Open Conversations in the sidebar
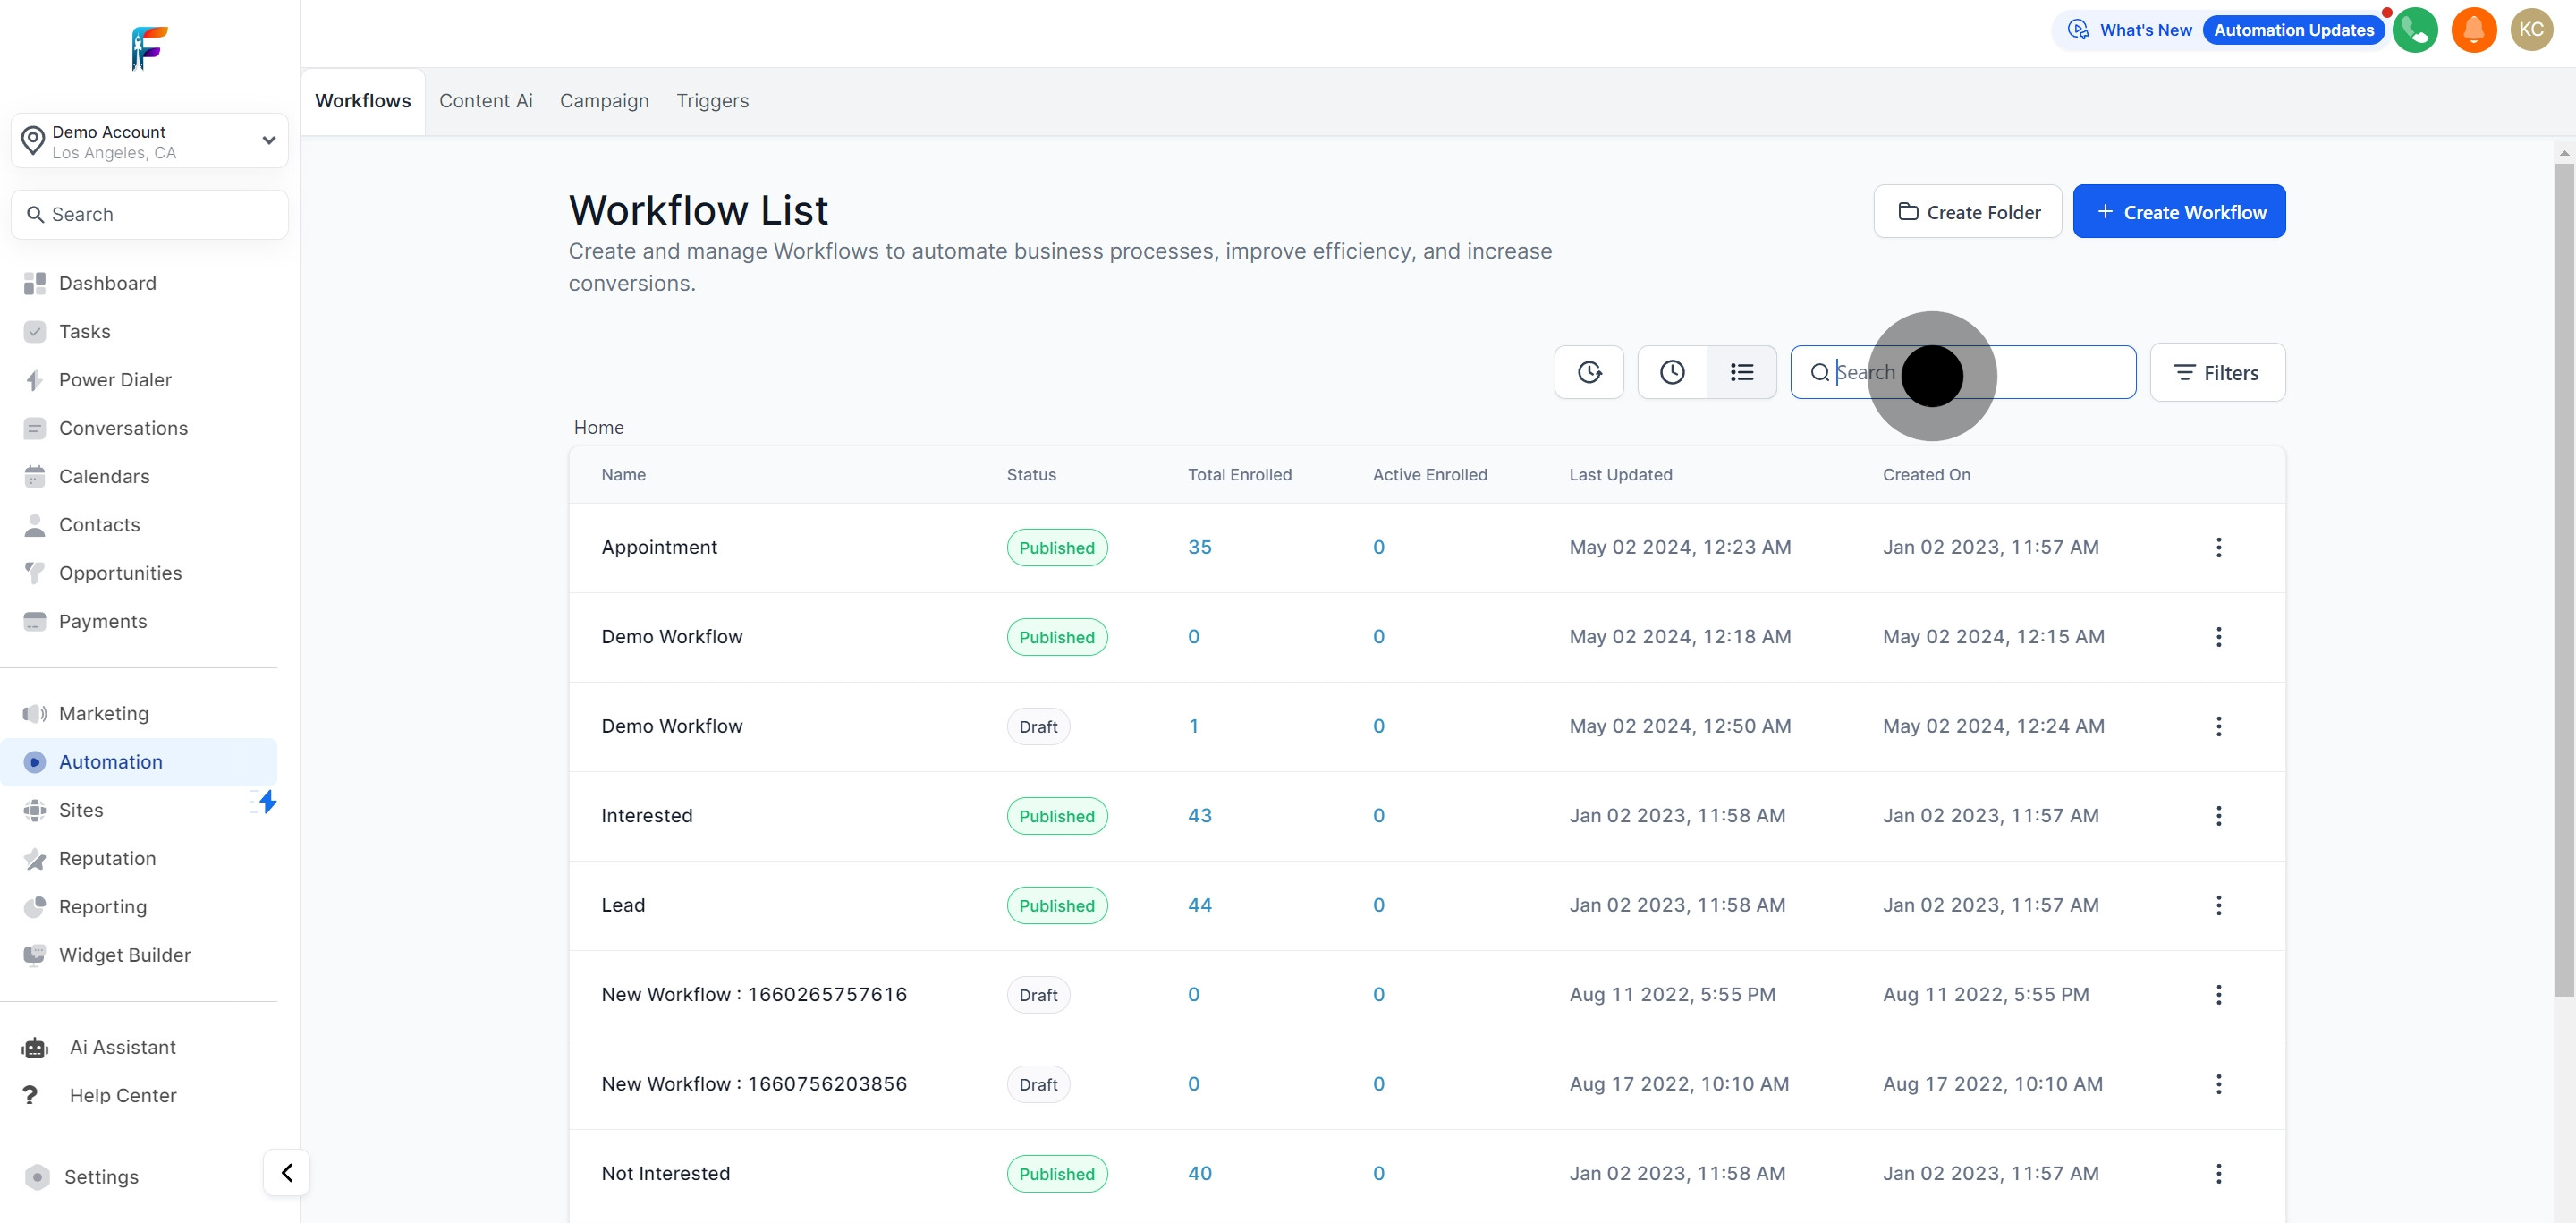Image resolution: width=2576 pixels, height=1223 pixels. tap(123, 428)
